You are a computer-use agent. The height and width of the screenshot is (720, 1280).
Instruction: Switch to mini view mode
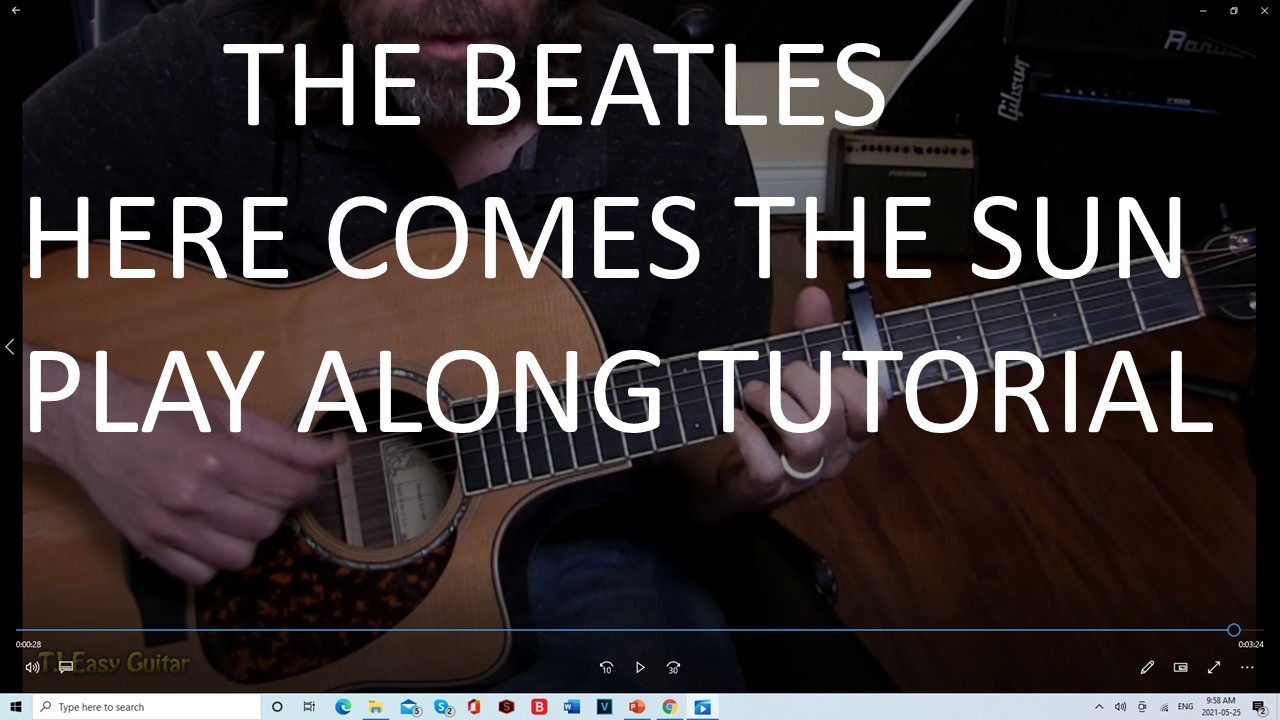click(x=1180, y=667)
